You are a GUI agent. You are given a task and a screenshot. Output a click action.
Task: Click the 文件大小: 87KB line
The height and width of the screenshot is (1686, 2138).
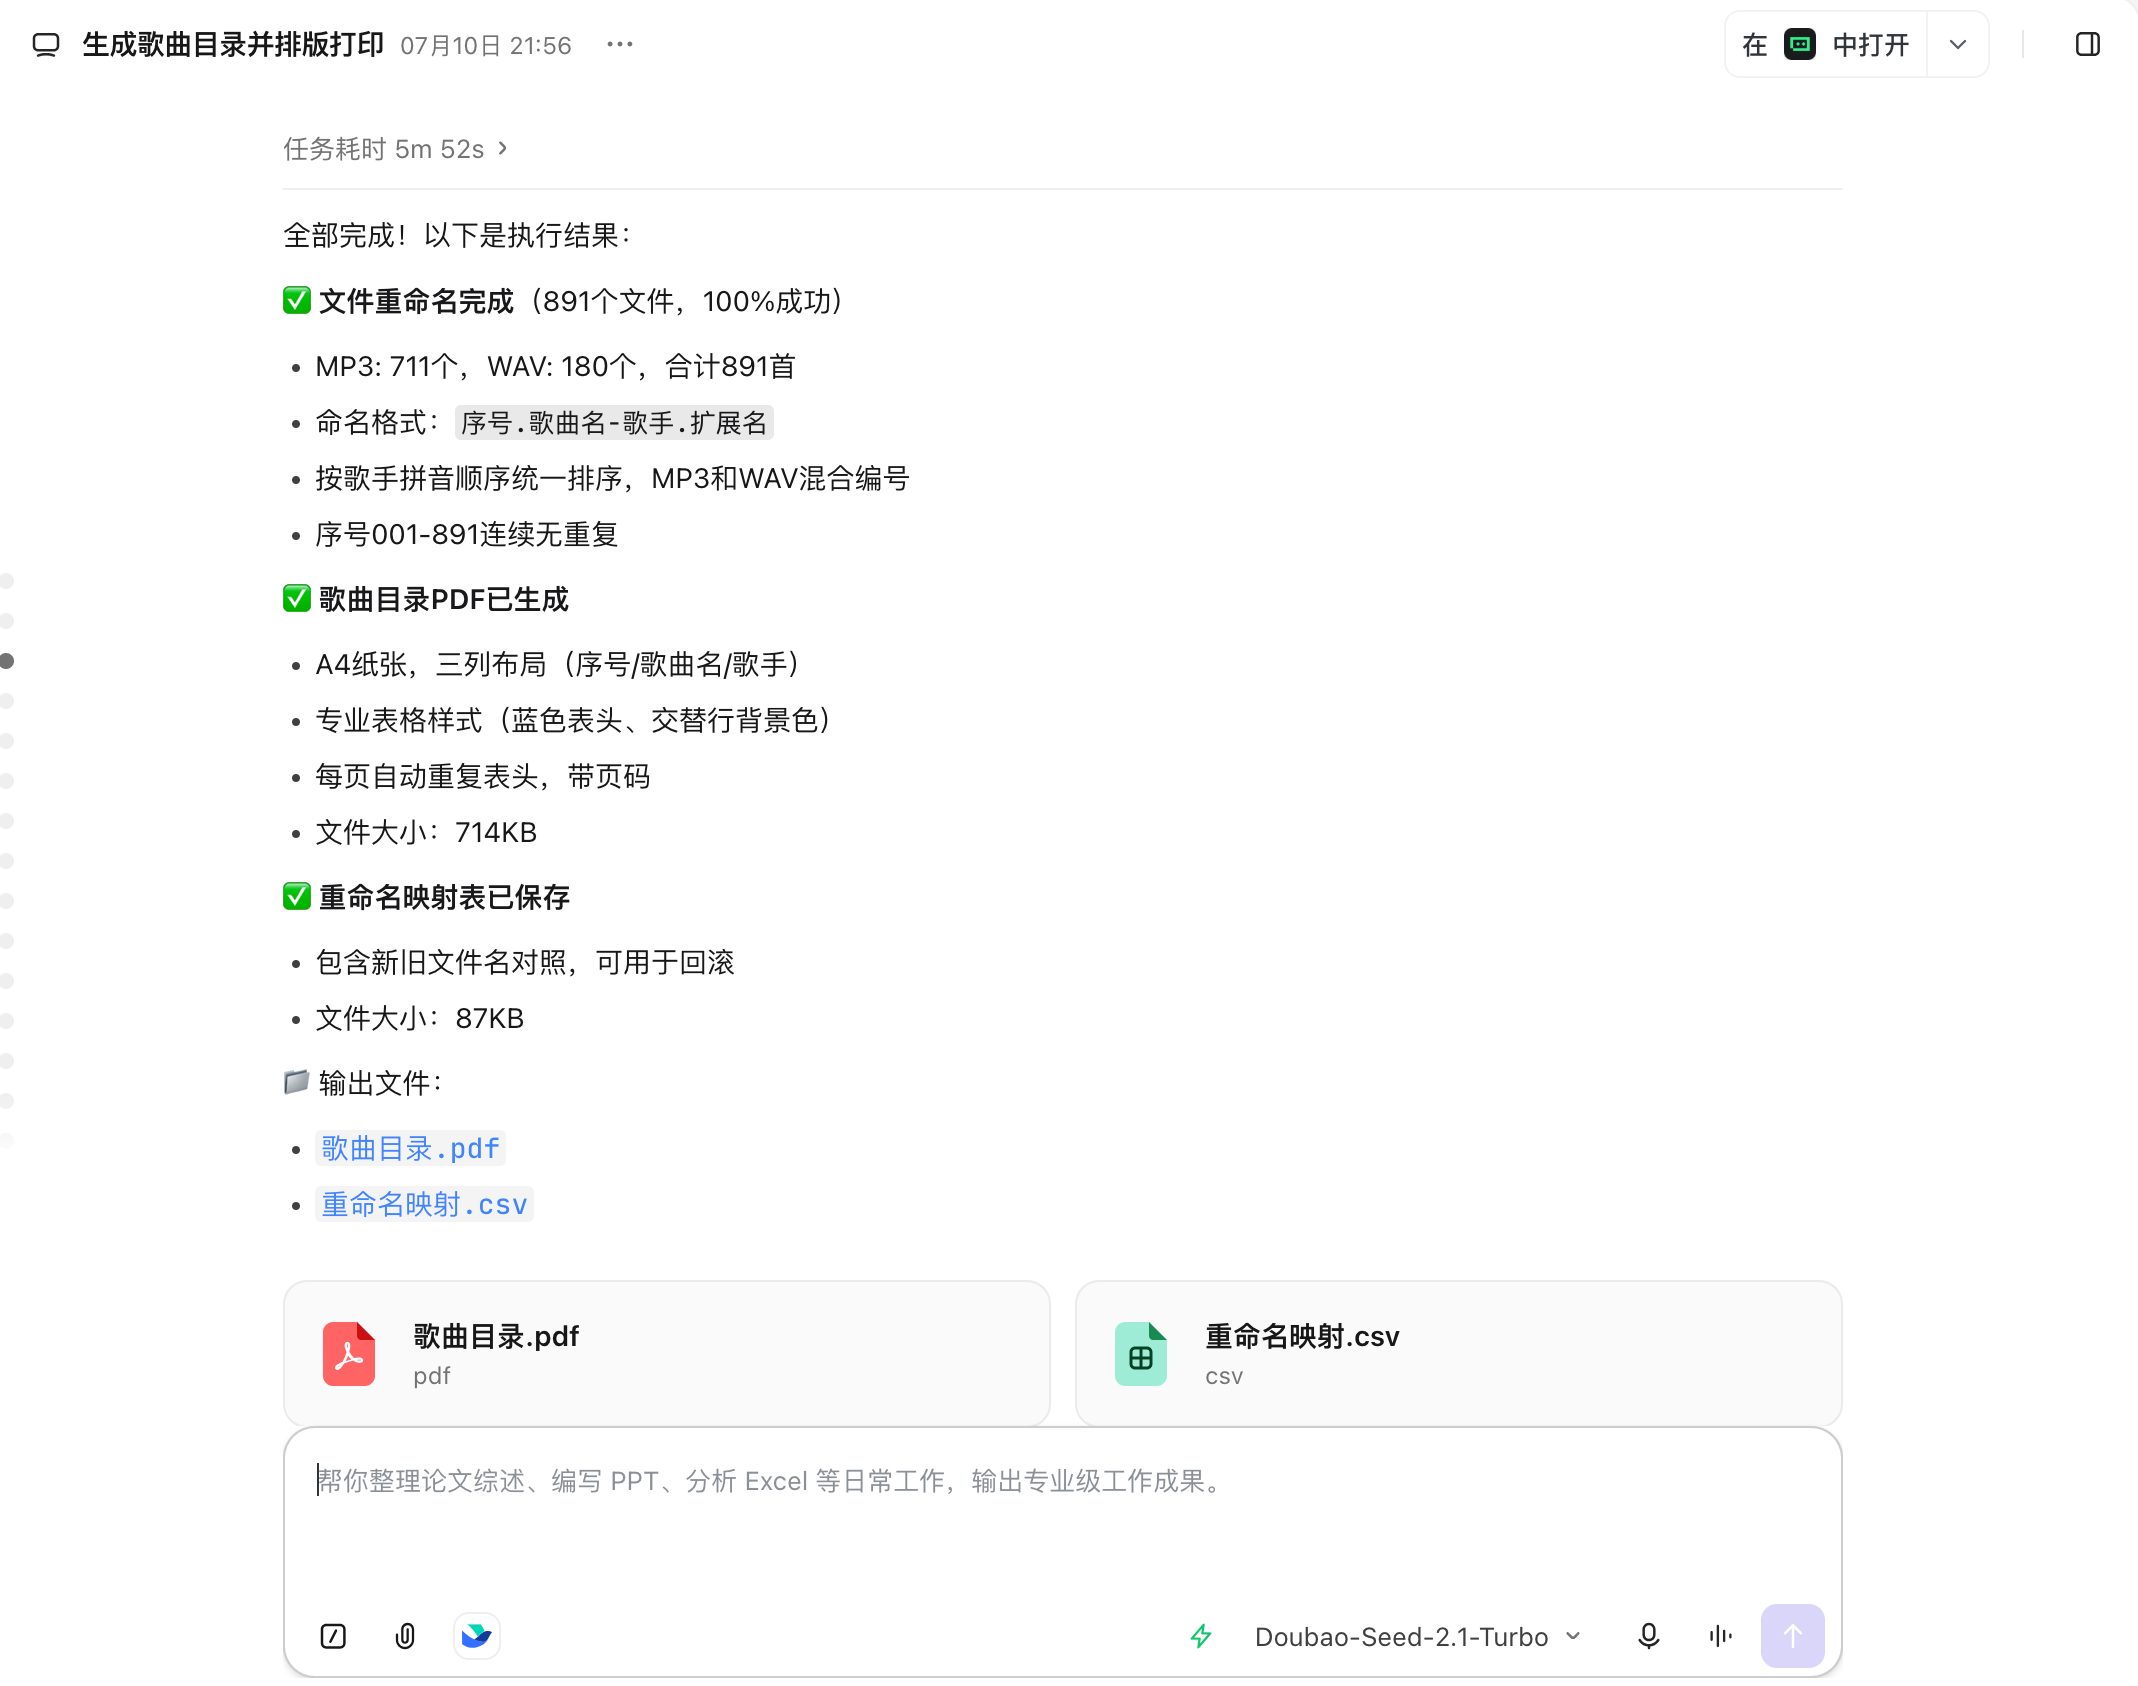[420, 1019]
